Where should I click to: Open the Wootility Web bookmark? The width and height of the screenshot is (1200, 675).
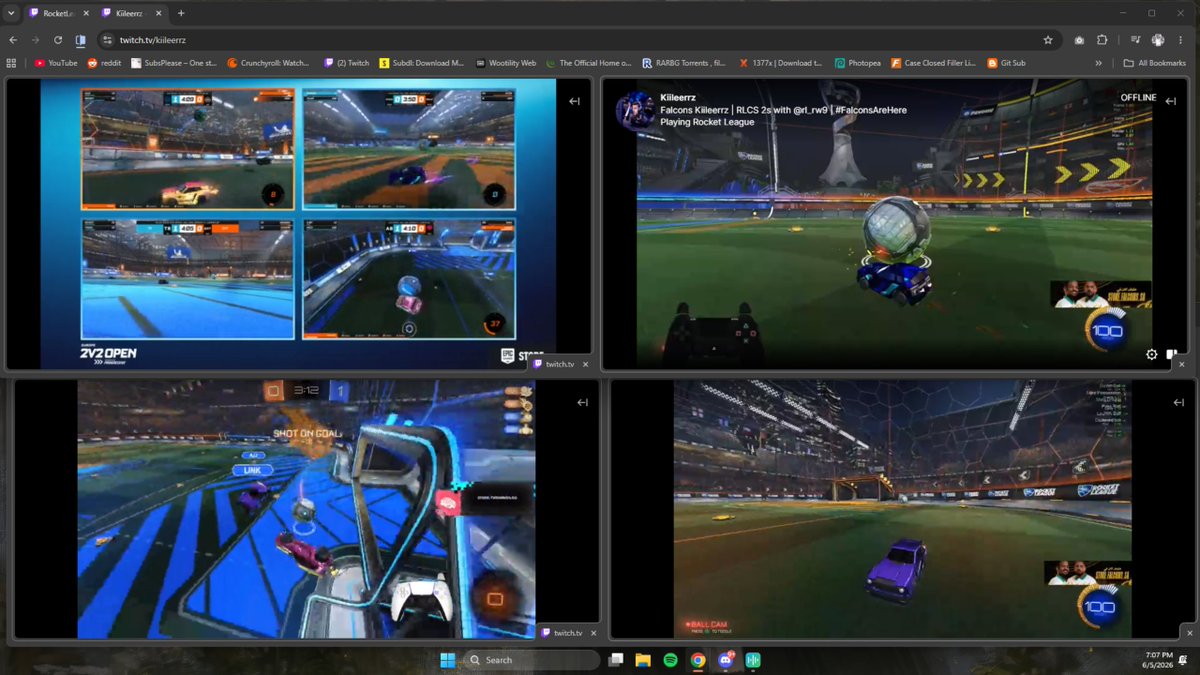click(506, 63)
